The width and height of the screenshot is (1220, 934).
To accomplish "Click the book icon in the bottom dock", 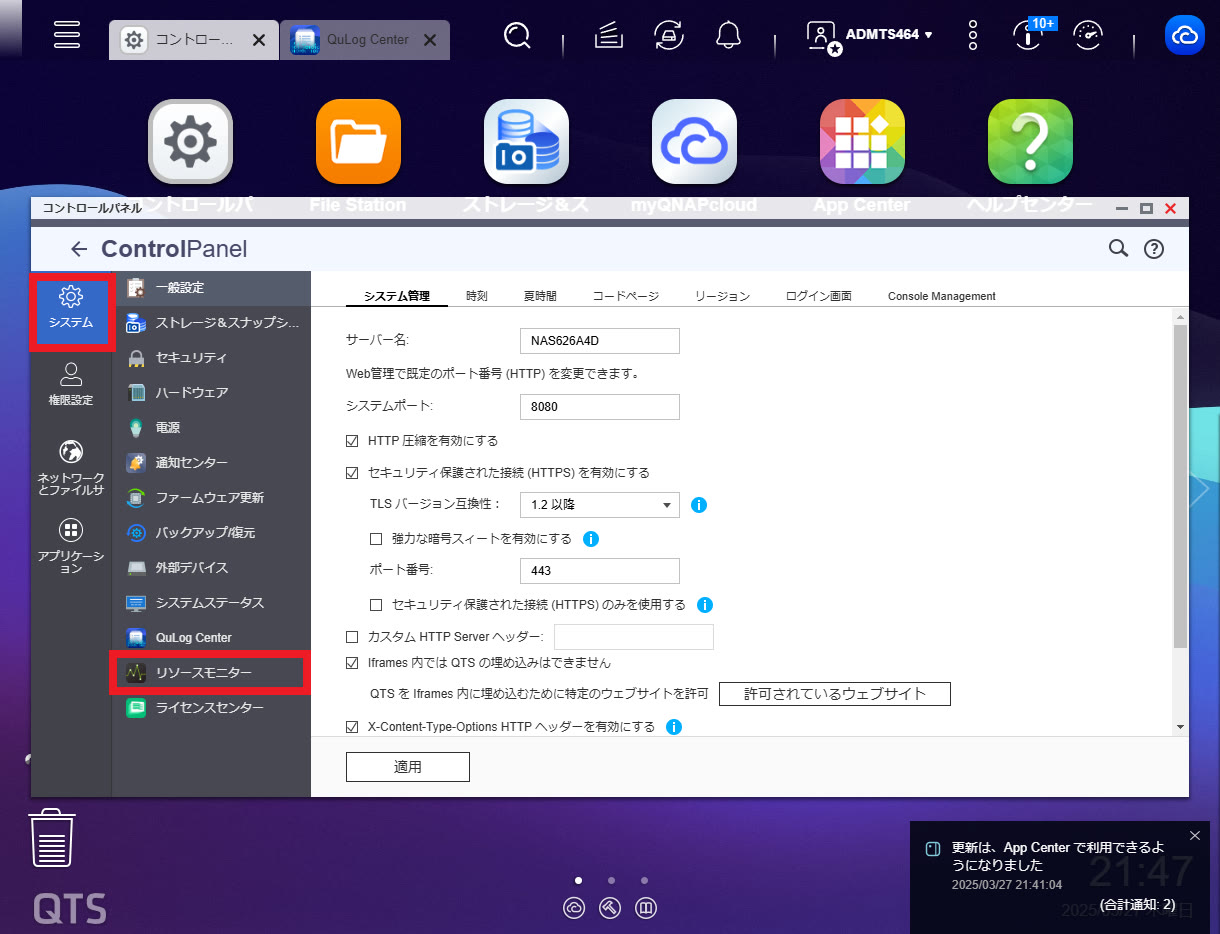I will pyautogui.click(x=646, y=908).
